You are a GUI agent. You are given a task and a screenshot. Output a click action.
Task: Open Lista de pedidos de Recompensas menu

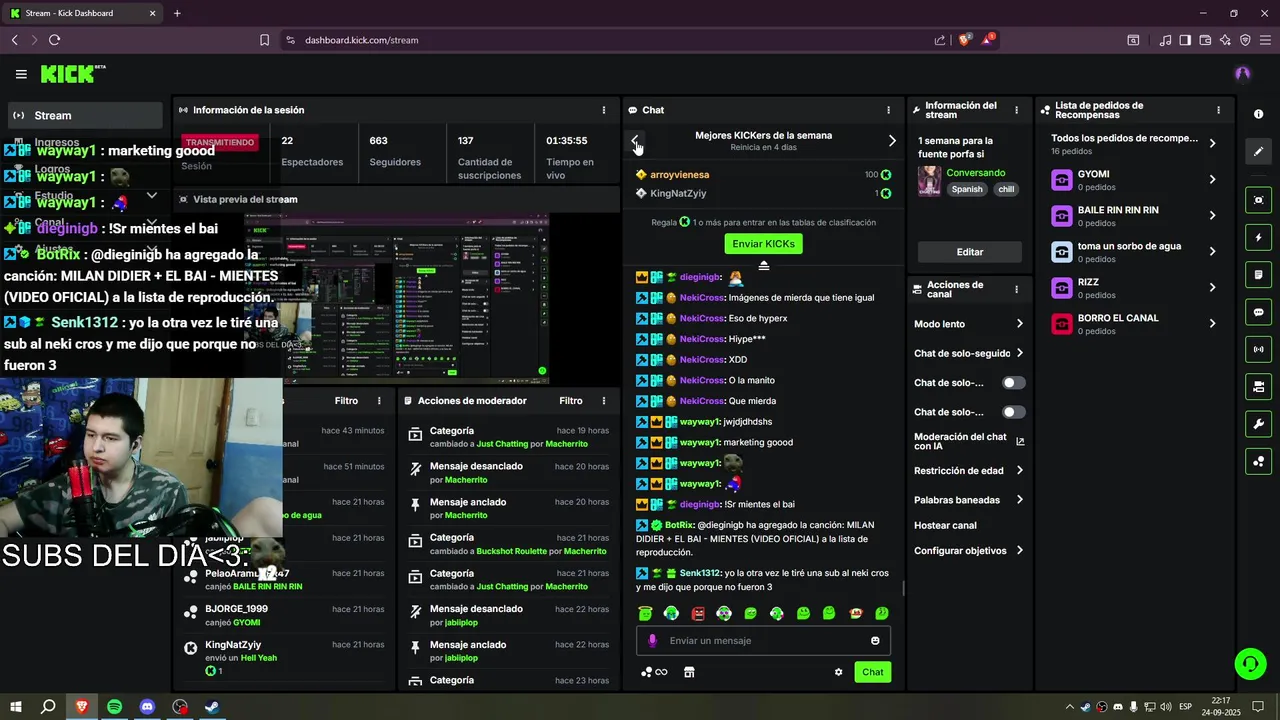click(1218, 110)
